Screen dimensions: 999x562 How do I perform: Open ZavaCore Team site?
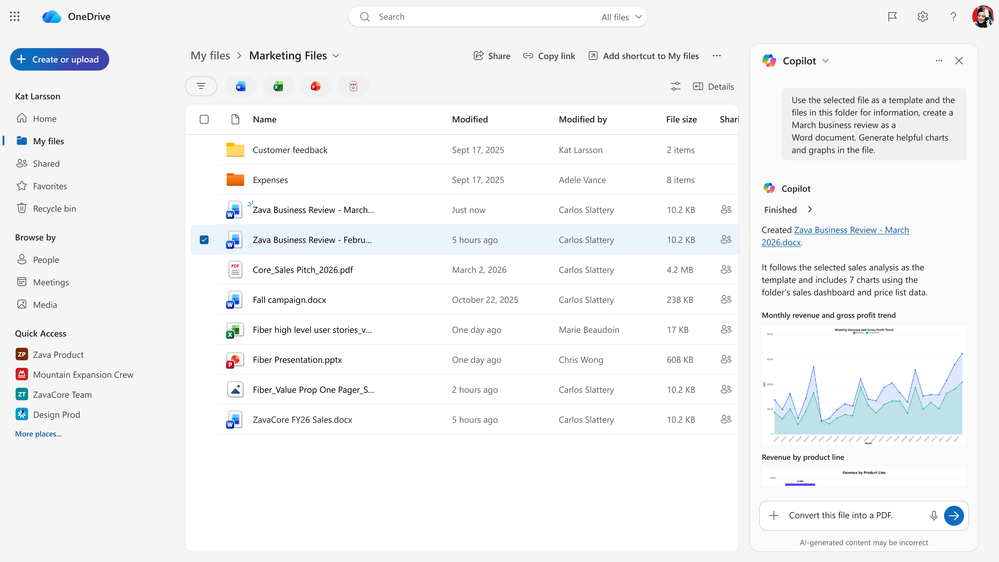click(54, 394)
